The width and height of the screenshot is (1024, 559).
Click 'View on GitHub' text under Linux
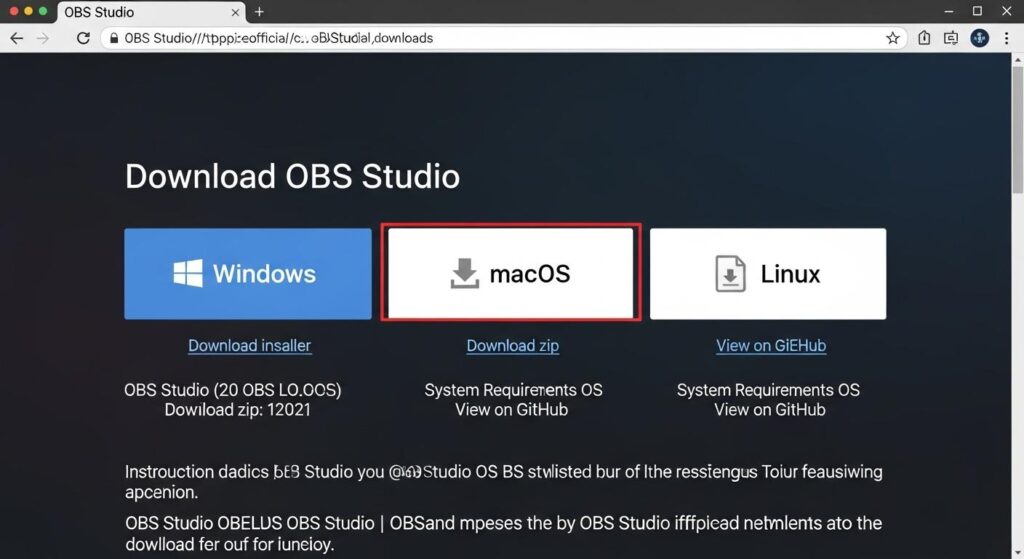pos(770,410)
